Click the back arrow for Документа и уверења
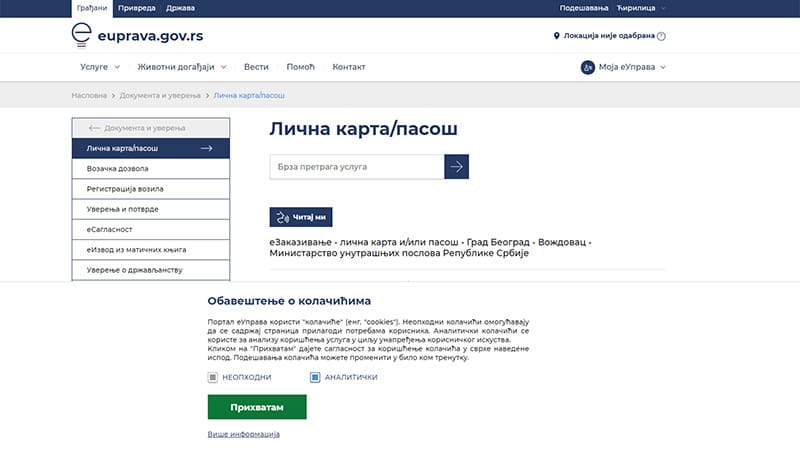Image resolution: width=800 pixels, height=450 pixels. pyautogui.click(x=95, y=128)
